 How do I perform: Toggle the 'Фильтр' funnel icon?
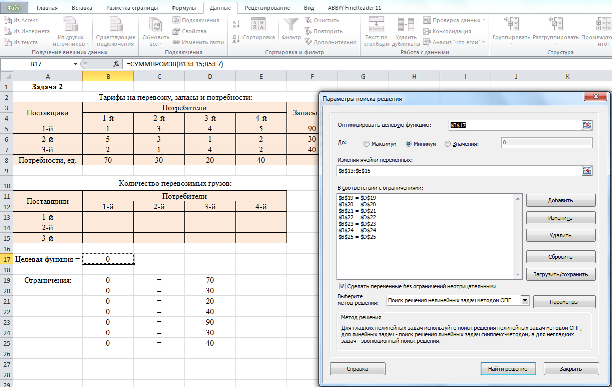coord(291,29)
